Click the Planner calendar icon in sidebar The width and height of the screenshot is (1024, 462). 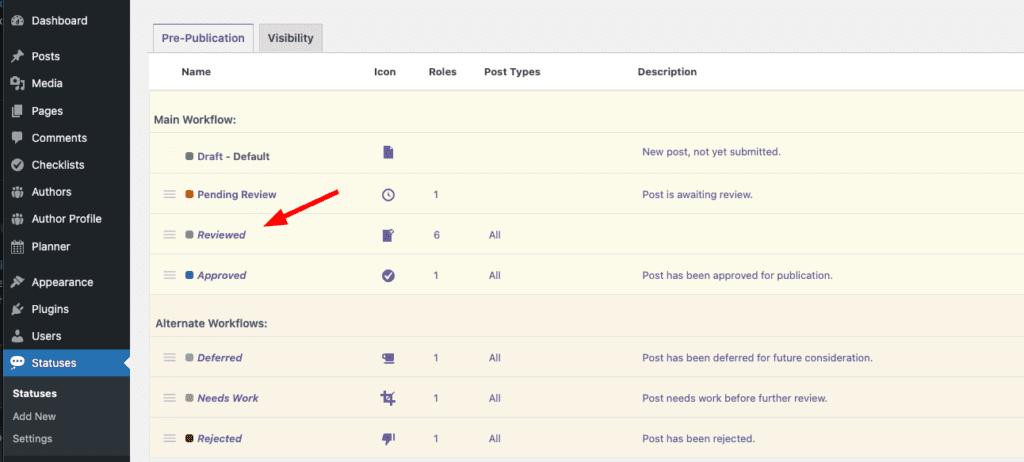[x=17, y=246]
